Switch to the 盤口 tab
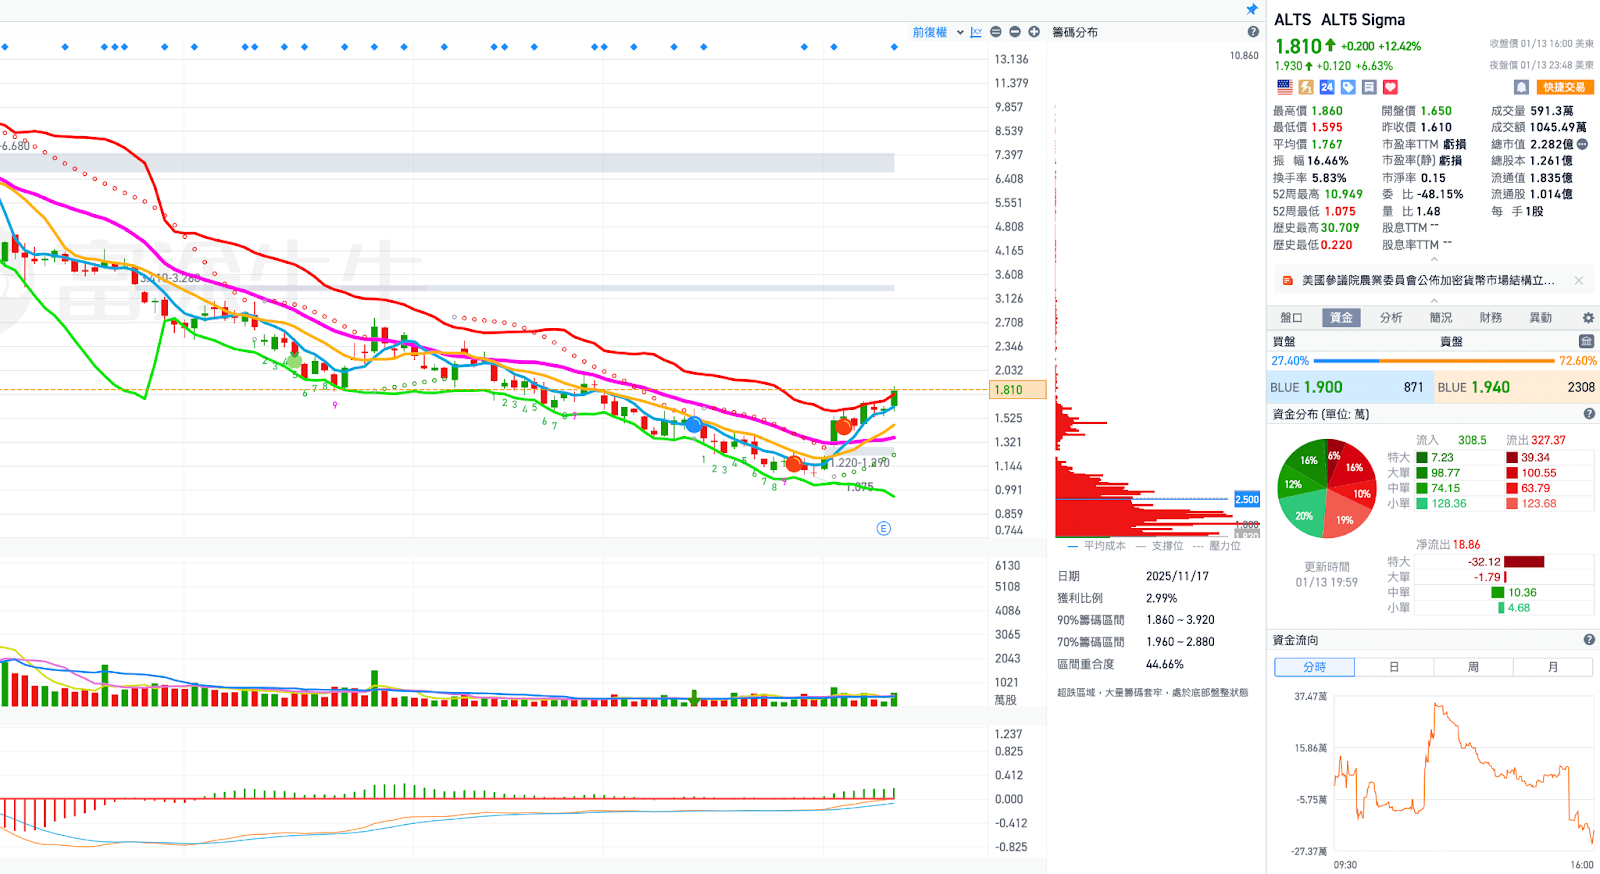The image size is (1600, 874). point(1291,318)
